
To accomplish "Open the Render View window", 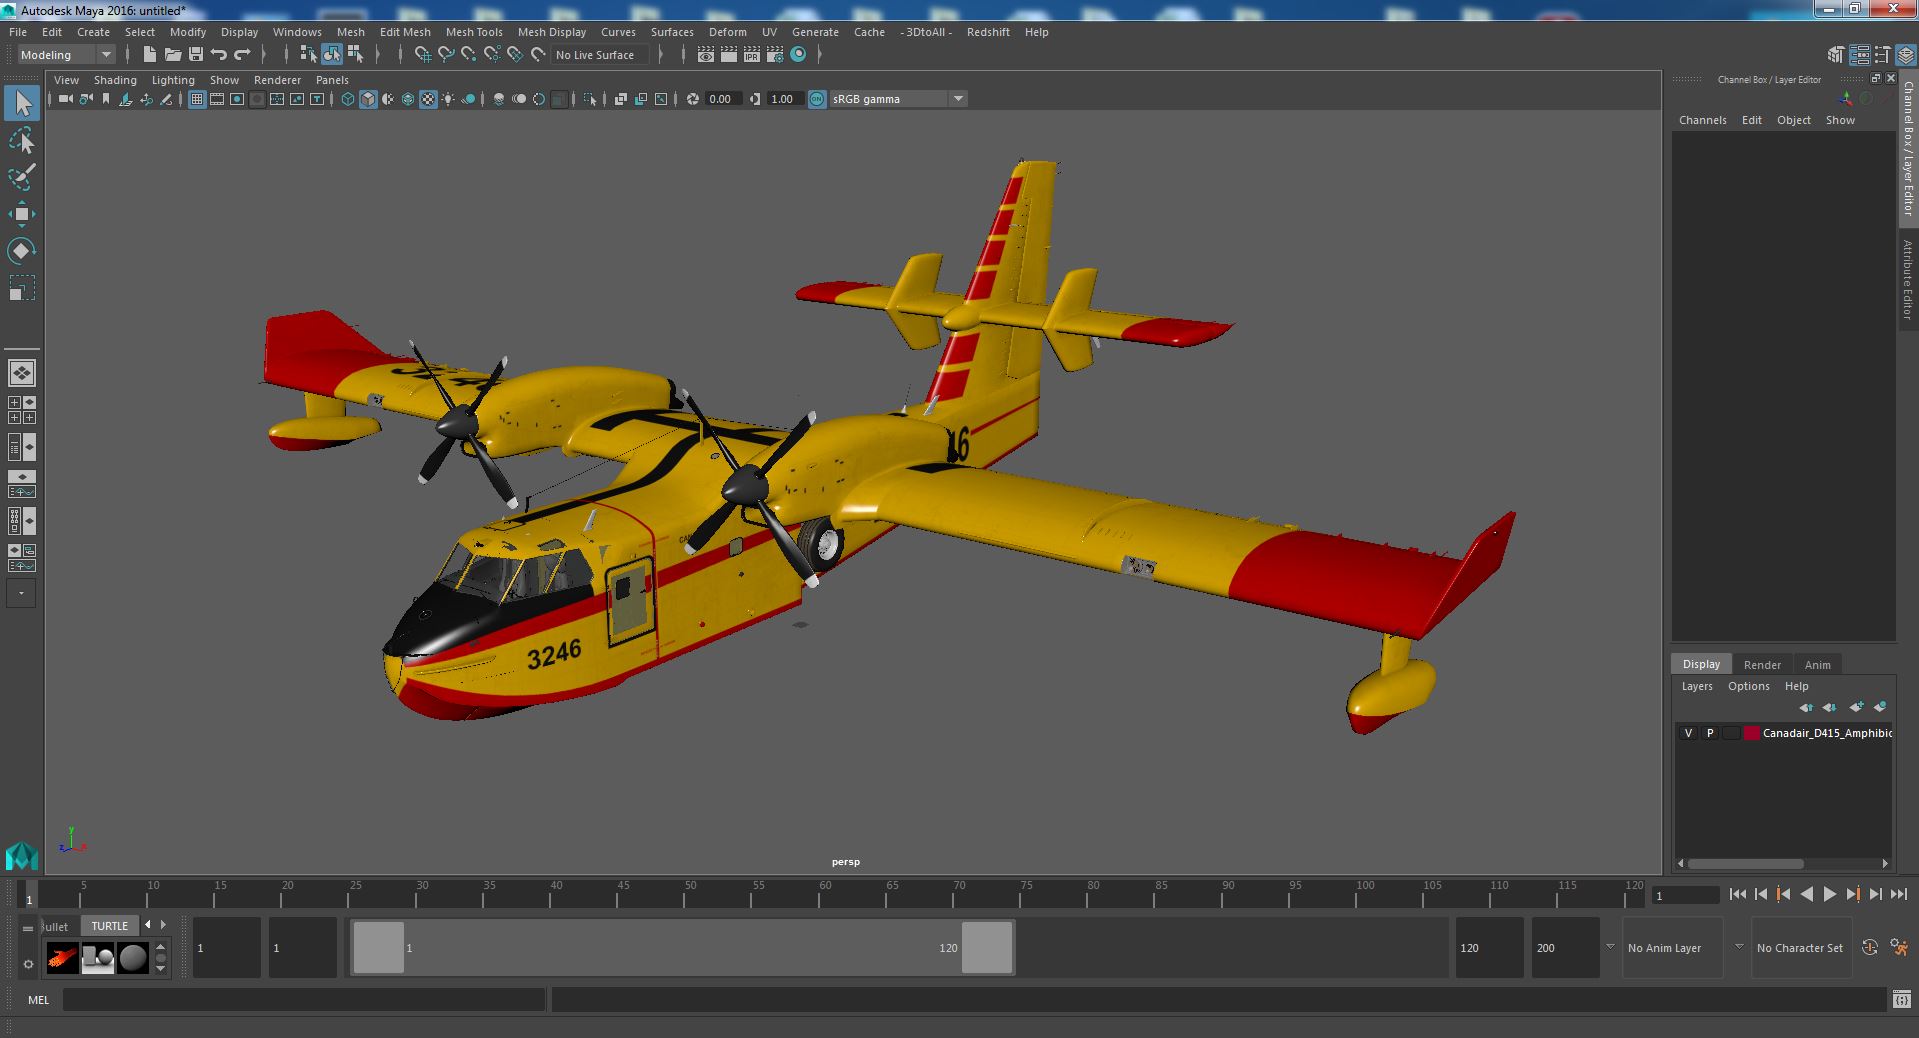I will coord(706,55).
